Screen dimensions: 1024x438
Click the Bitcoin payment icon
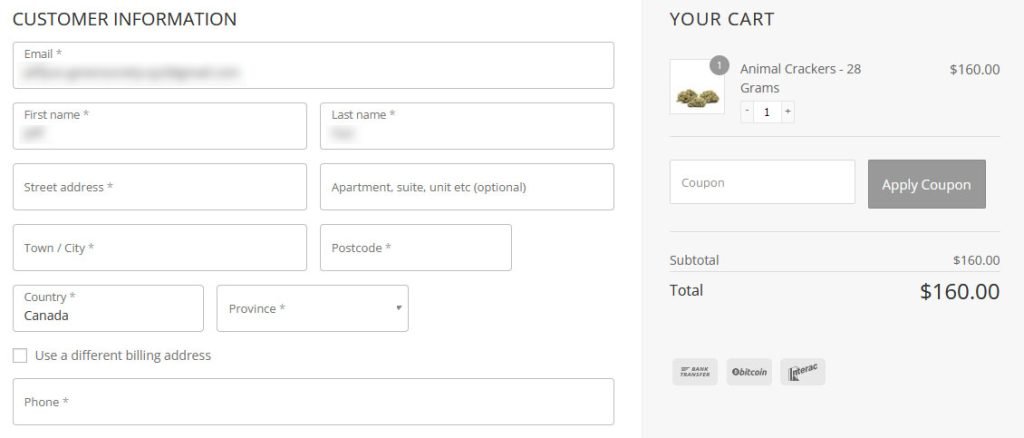[x=749, y=372]
